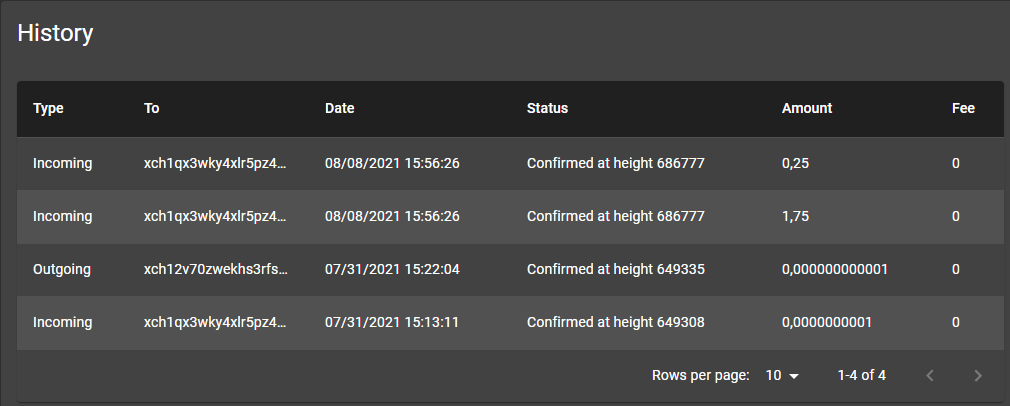Click address xch12v70zwekhs3rfs…
1010x406 pixels.
[x=216, y=269]
